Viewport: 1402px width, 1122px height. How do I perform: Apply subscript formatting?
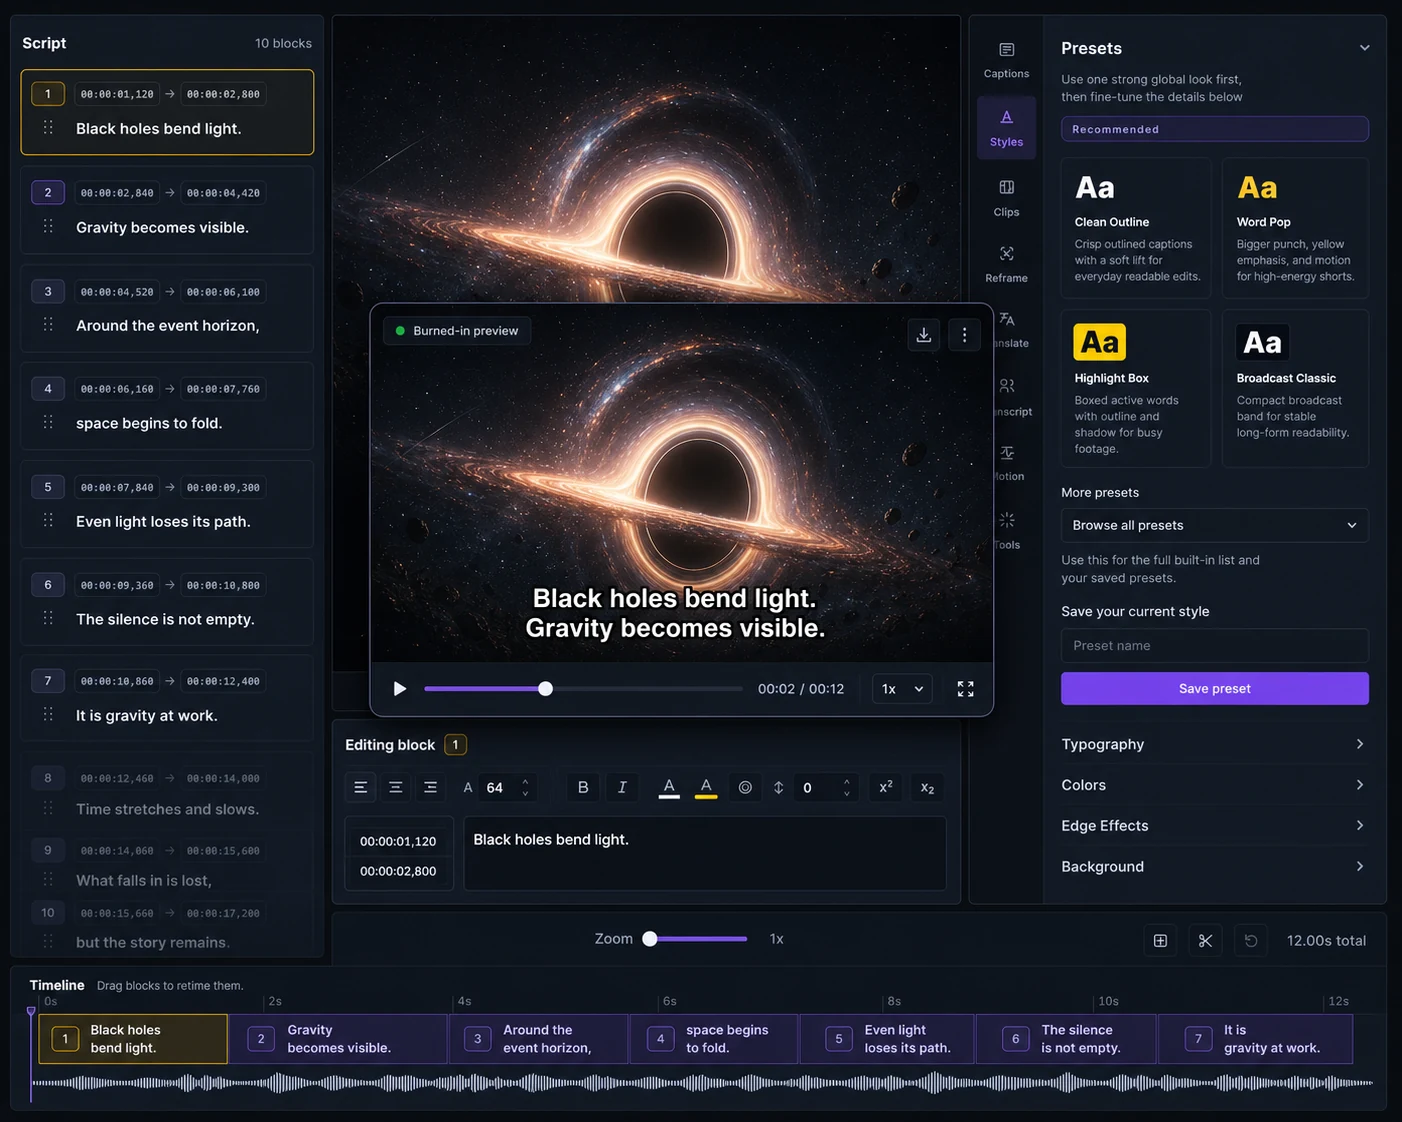927,788
